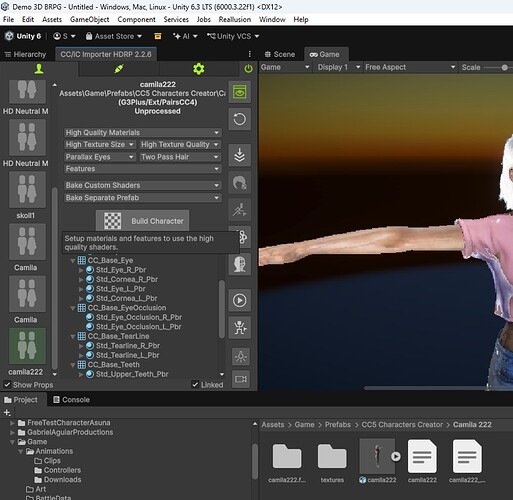Open the Two Pass Hair dropdown
This screenshot has width=513, height=500.
180,157
